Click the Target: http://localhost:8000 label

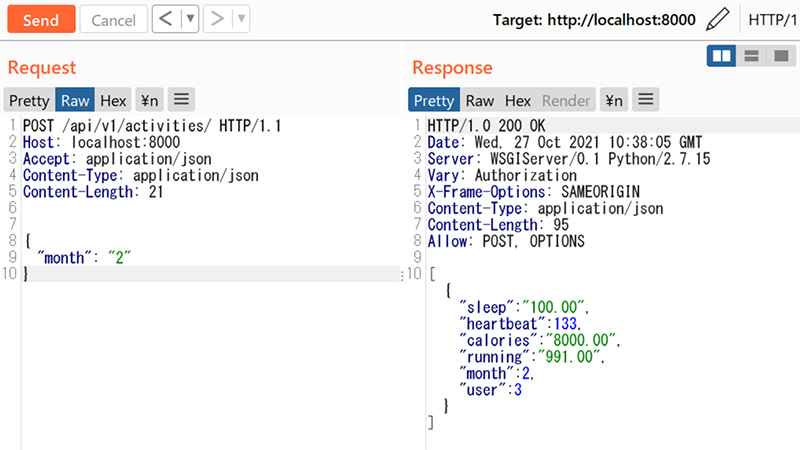tap(594, 20)
